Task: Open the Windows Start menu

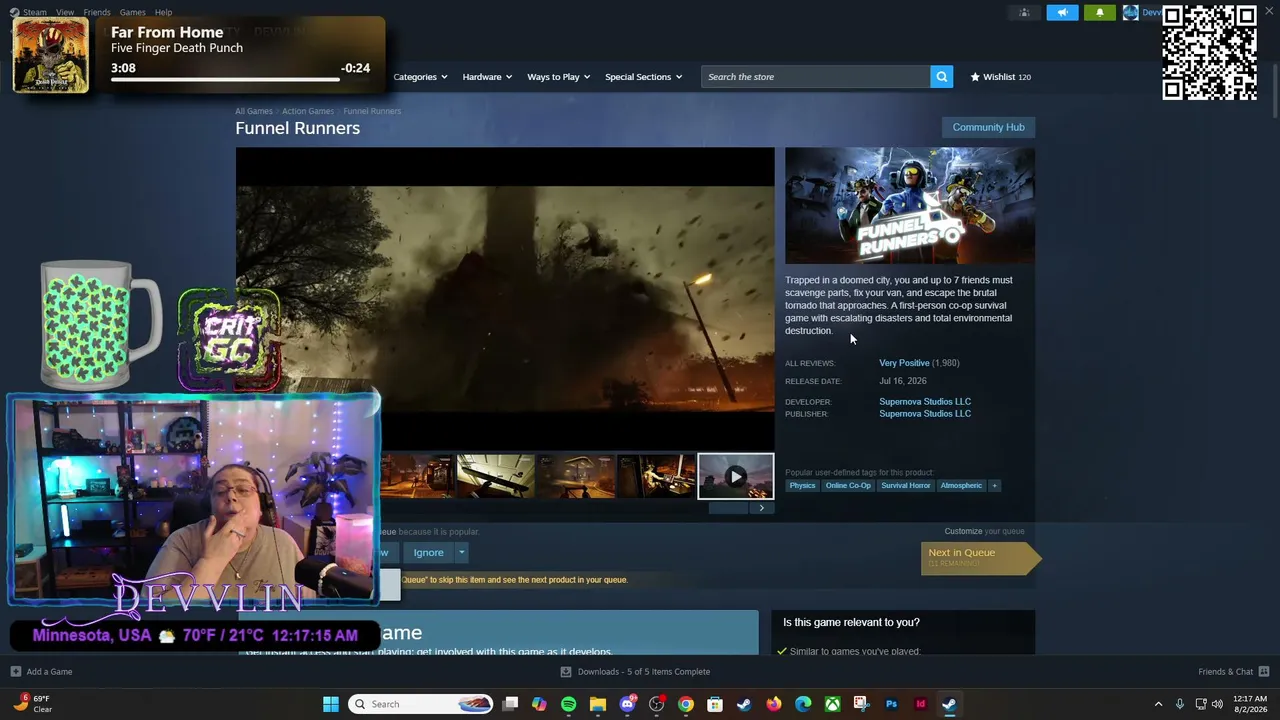Action: pos(330,704)
